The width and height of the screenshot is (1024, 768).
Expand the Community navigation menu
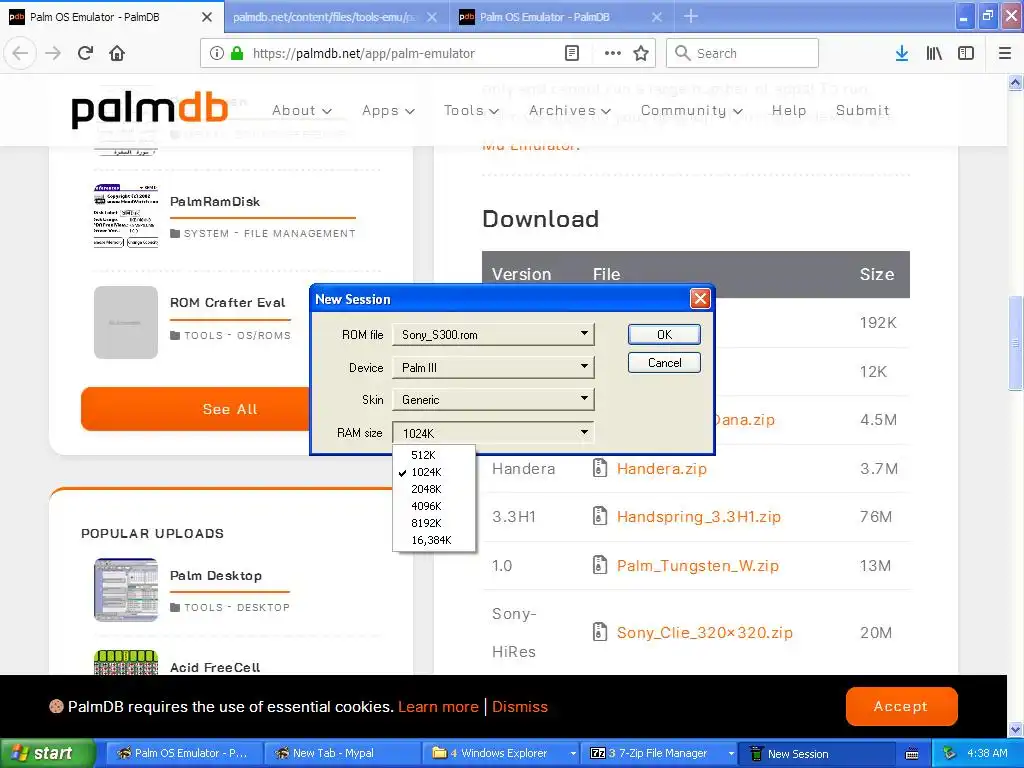(692, 110)
